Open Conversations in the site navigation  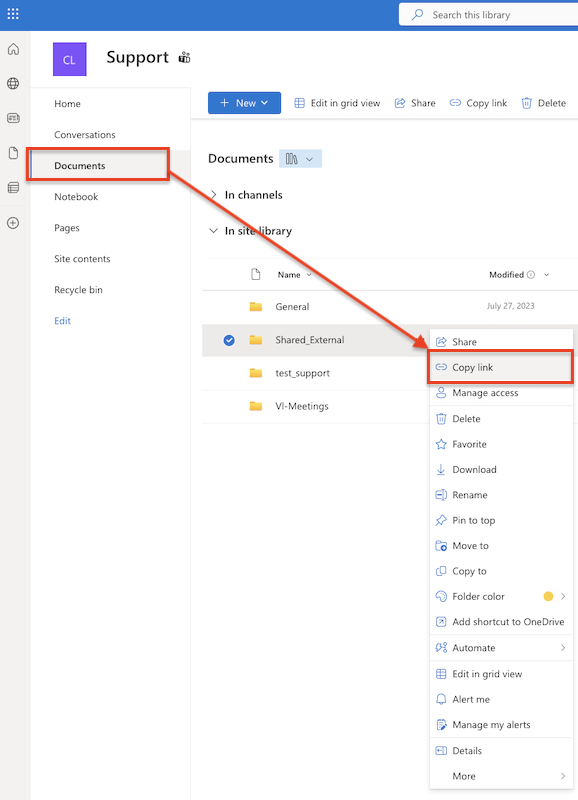[x=85, y=135]
